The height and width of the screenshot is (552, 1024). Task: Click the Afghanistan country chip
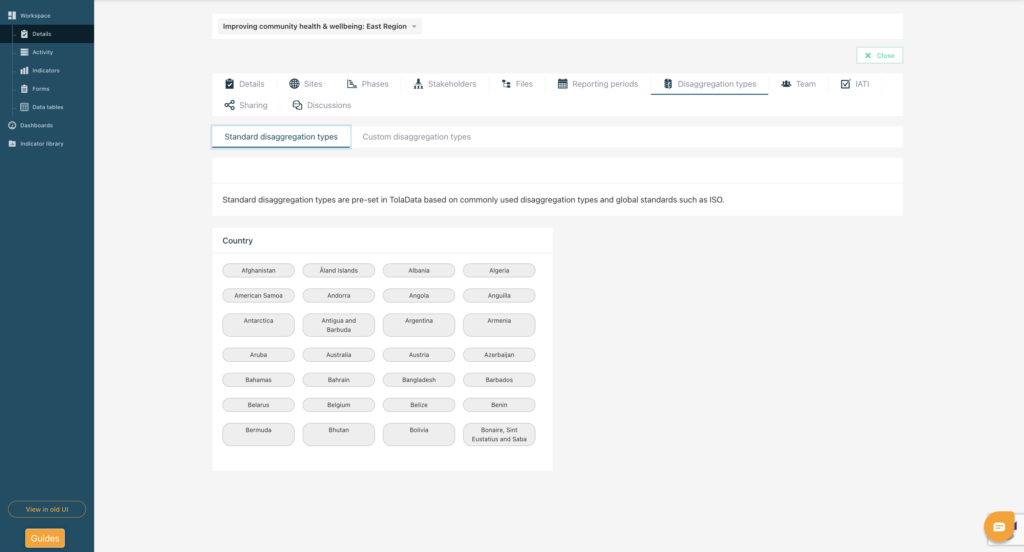click(259, 270)
